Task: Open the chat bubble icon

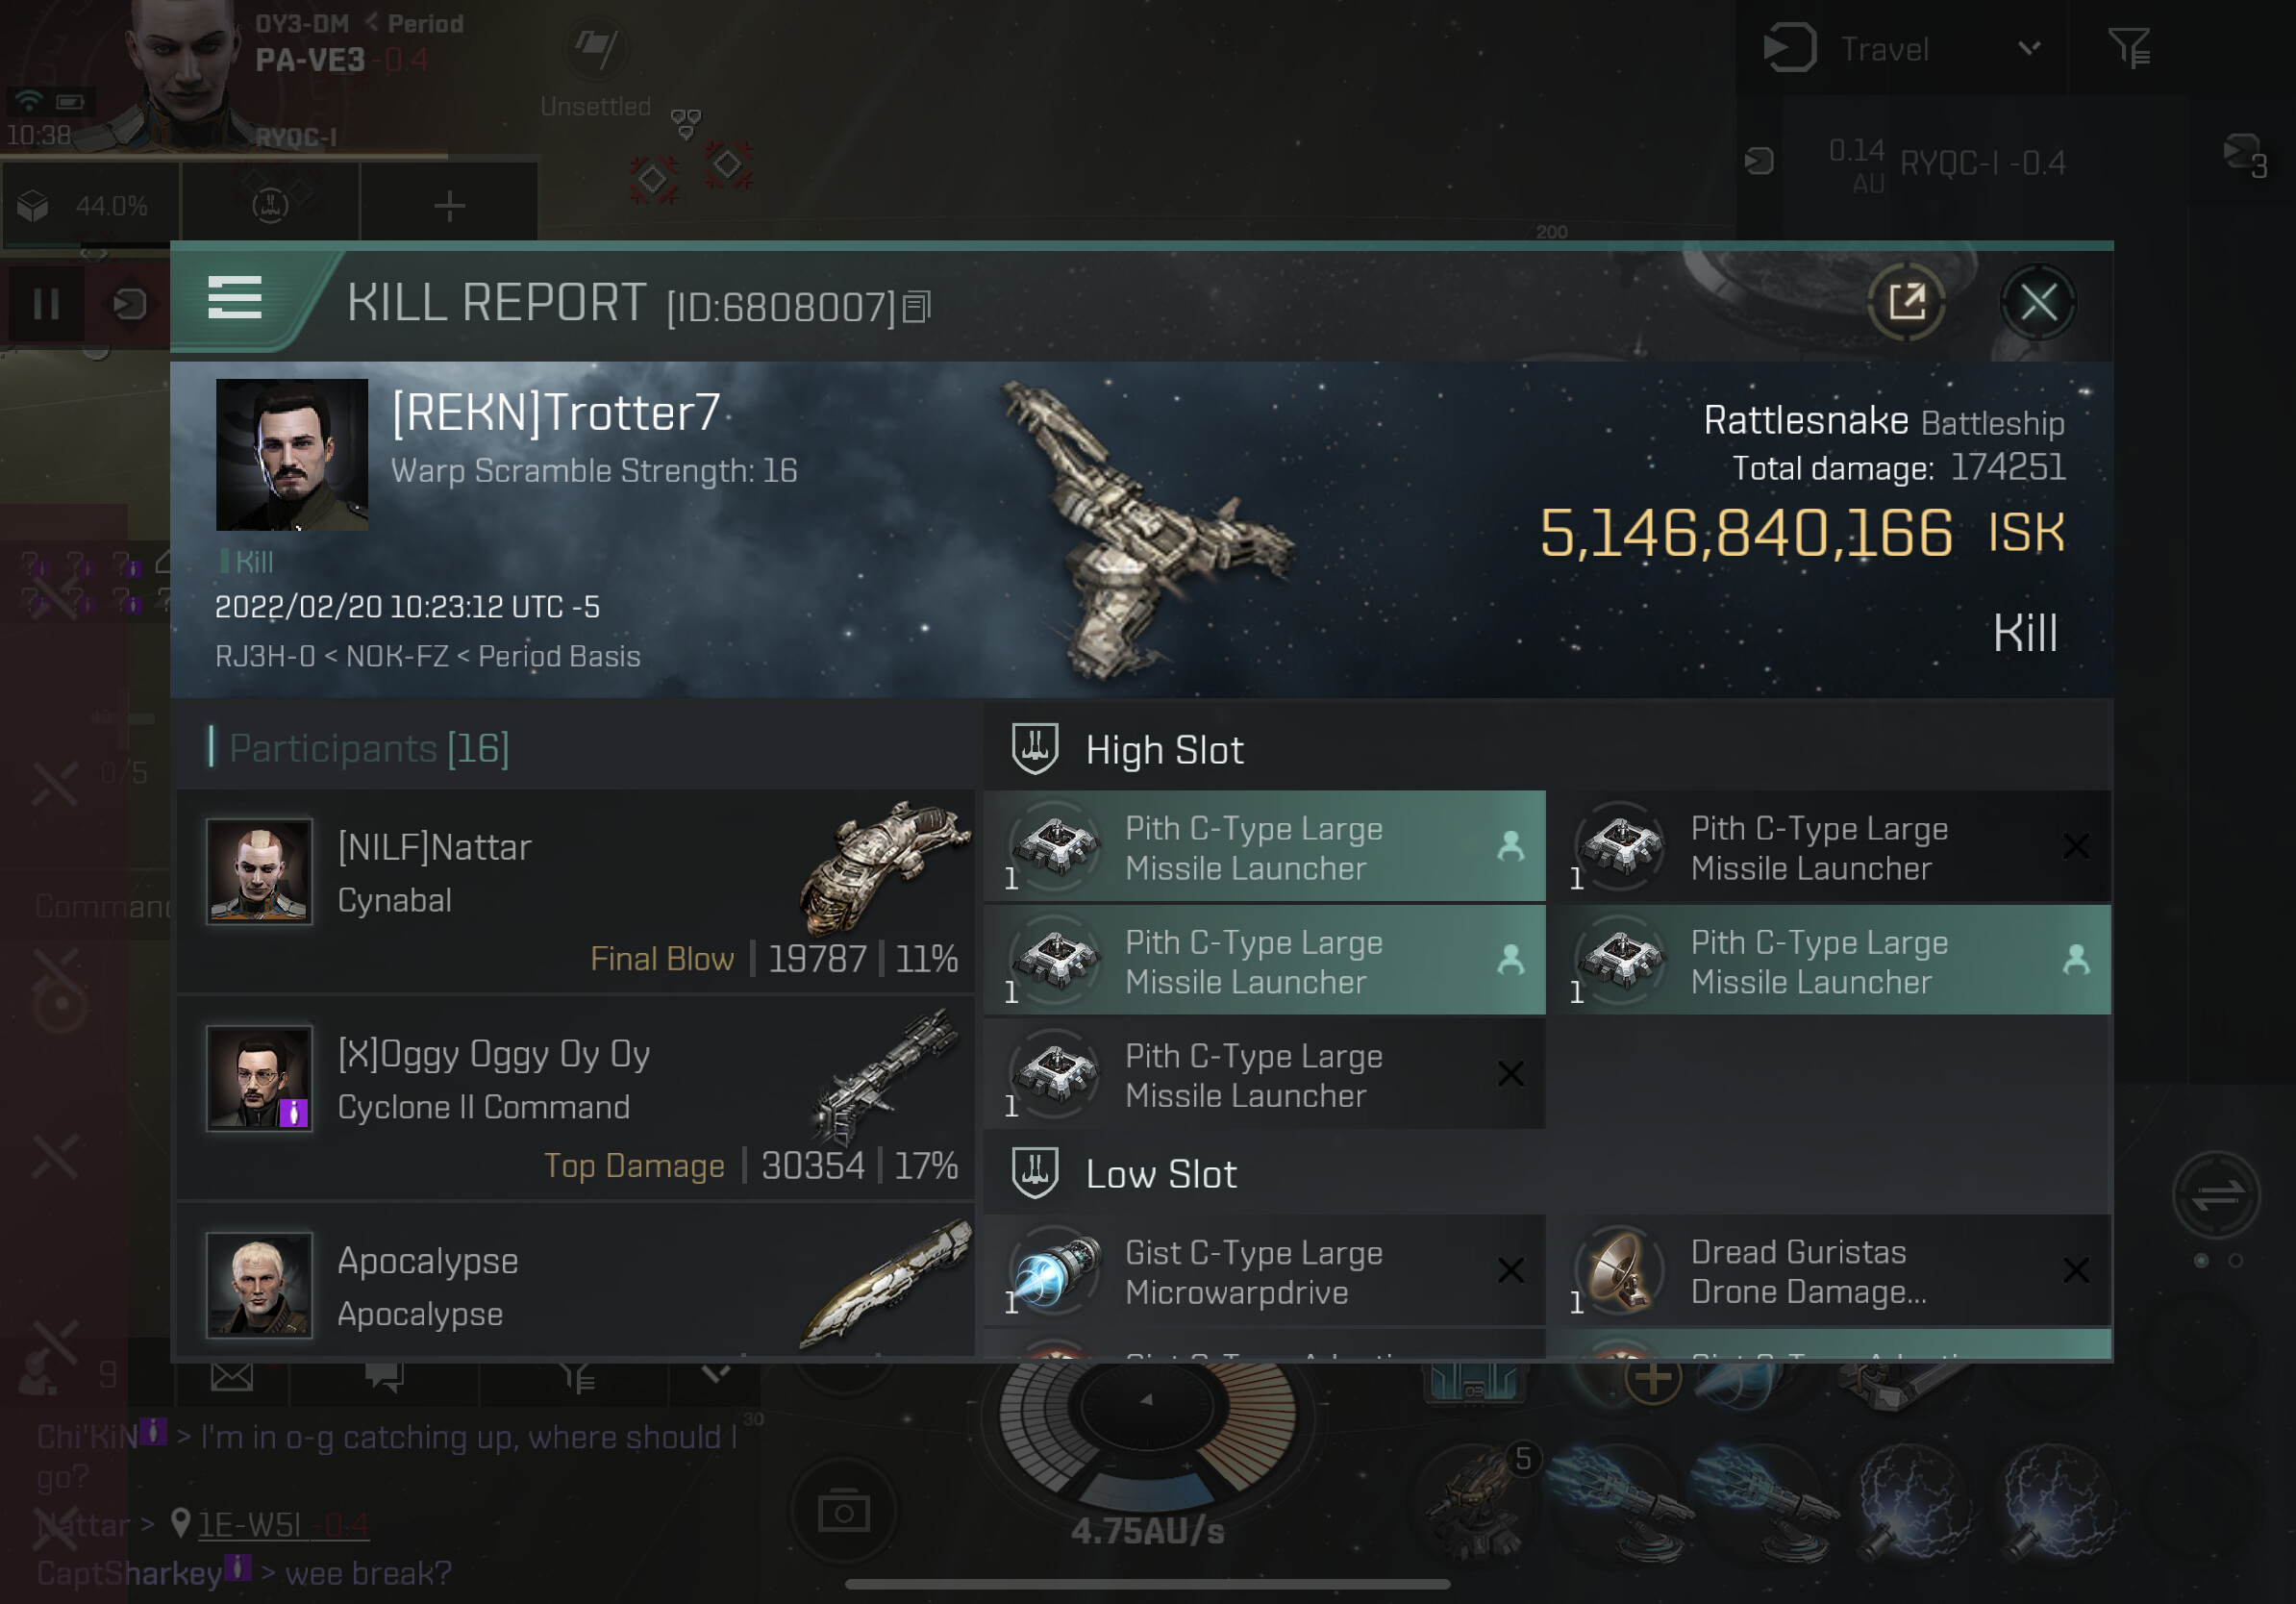Action: [x=384, y=1377]
